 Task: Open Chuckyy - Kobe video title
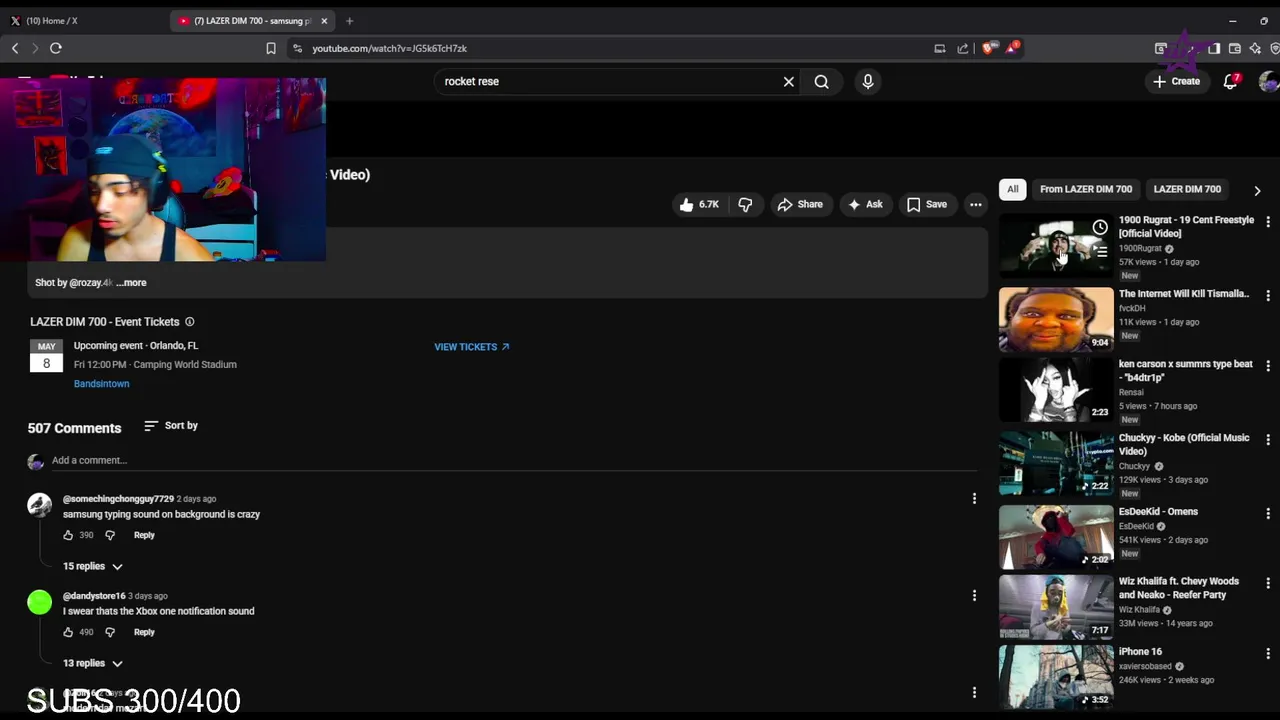[1184, 444]
